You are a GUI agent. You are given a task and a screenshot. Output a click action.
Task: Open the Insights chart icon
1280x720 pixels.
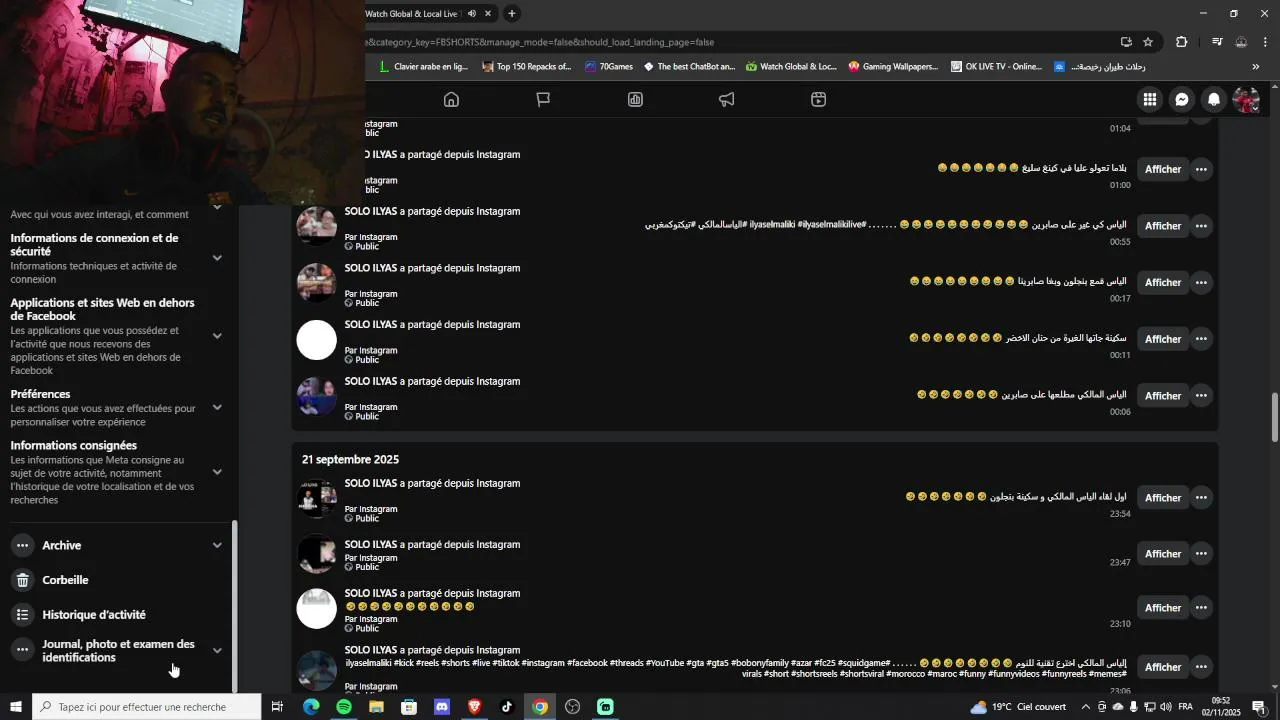coord(635,100)
